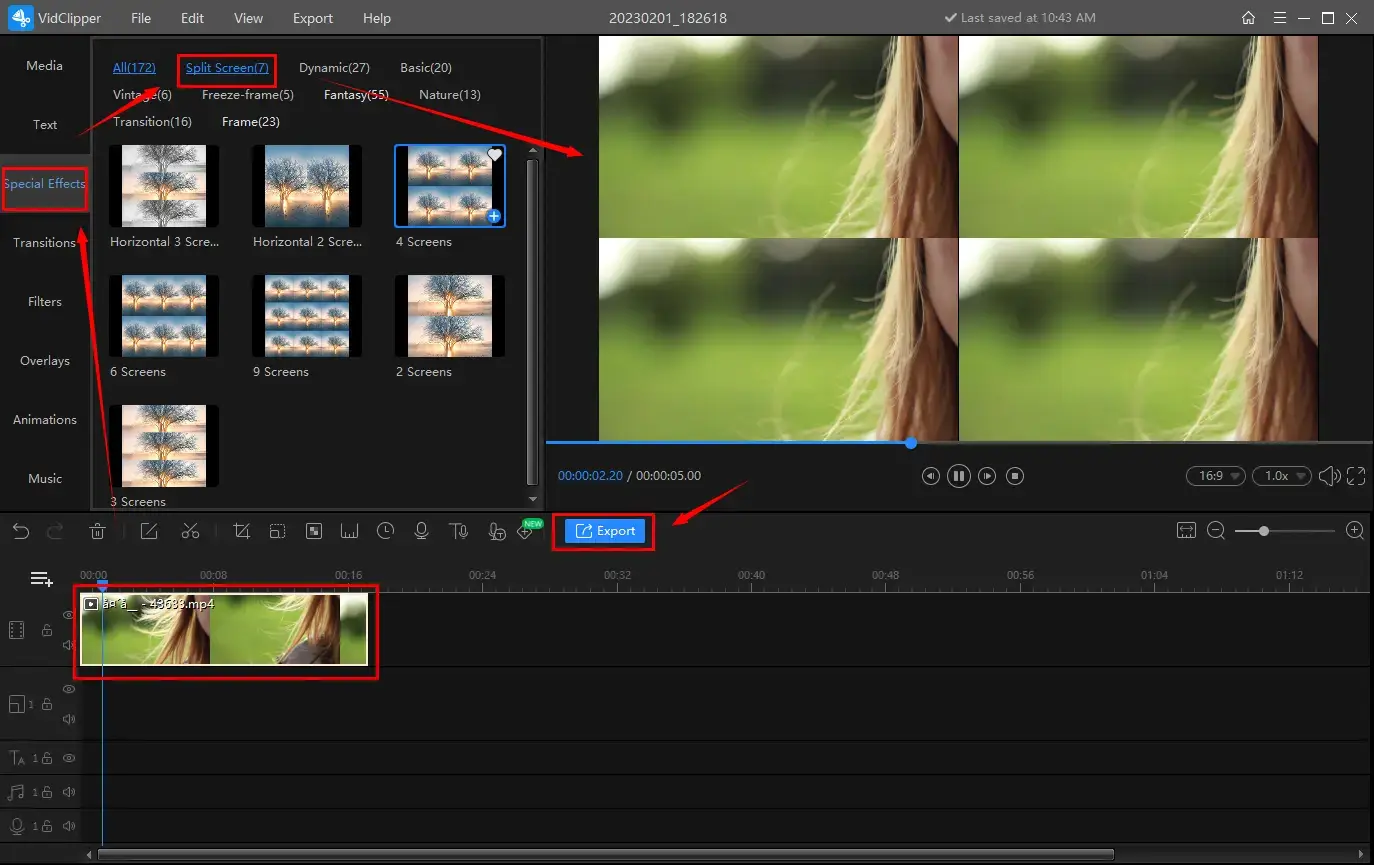Toggle preview volume speaker icon
Image resolution: width=1374 pixels, height=865 pixels.
click(x=1329, y=476)
